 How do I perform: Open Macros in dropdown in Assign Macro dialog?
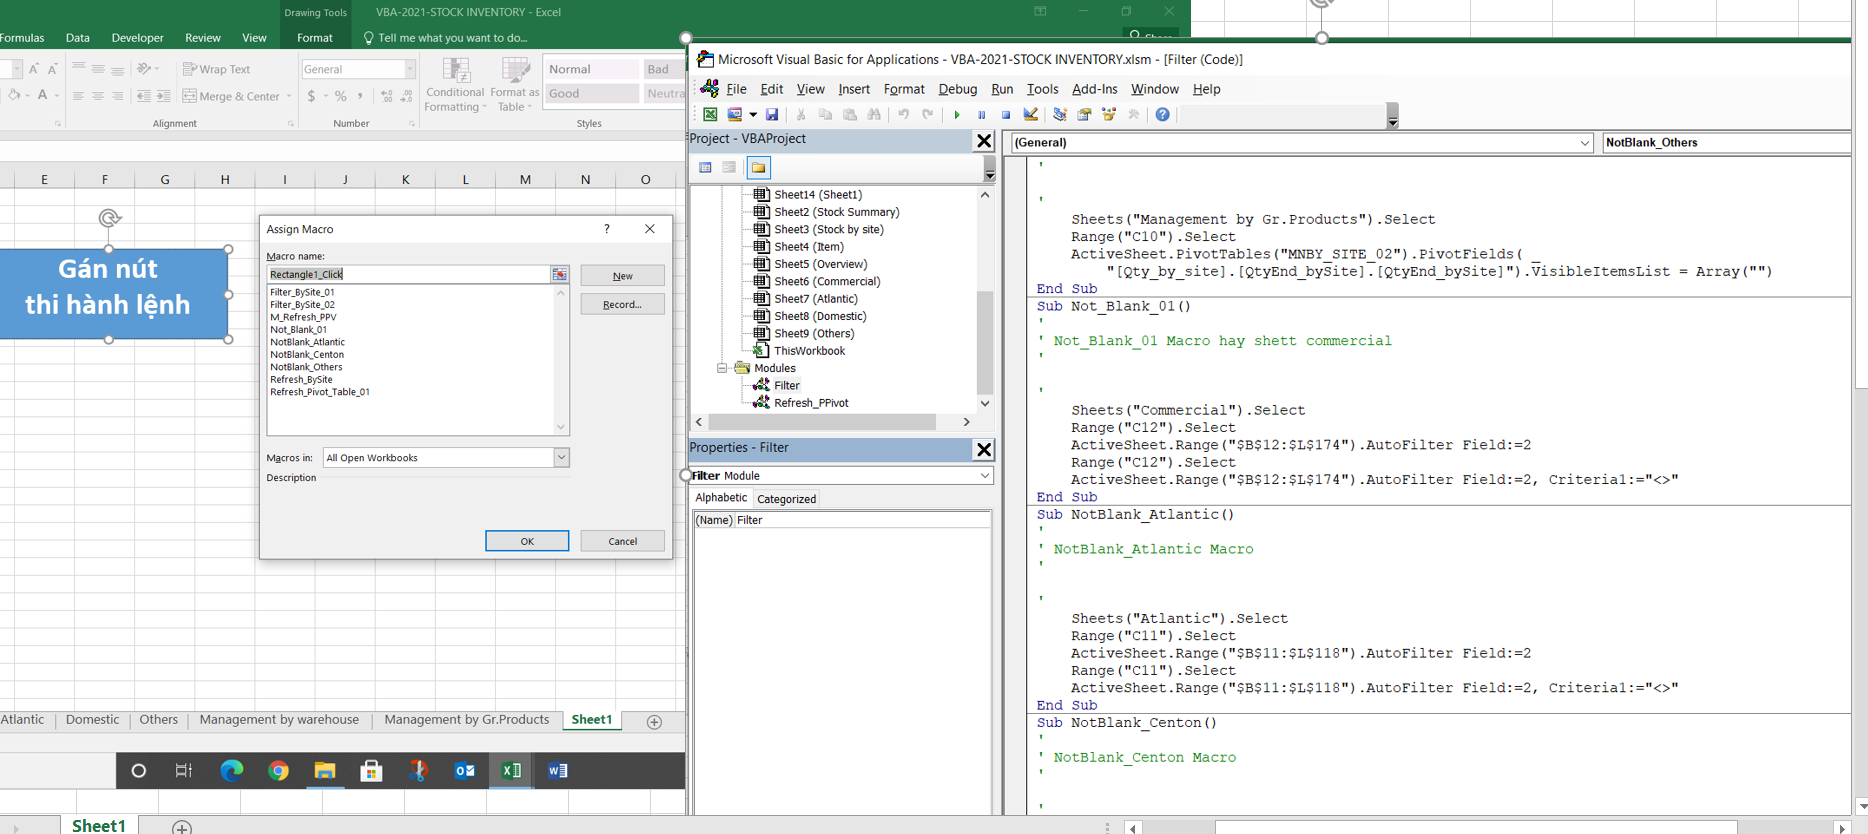(561, 458)
